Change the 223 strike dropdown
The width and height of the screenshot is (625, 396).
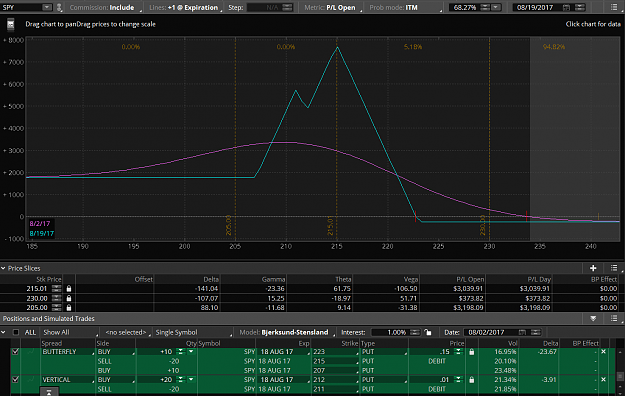335,352
